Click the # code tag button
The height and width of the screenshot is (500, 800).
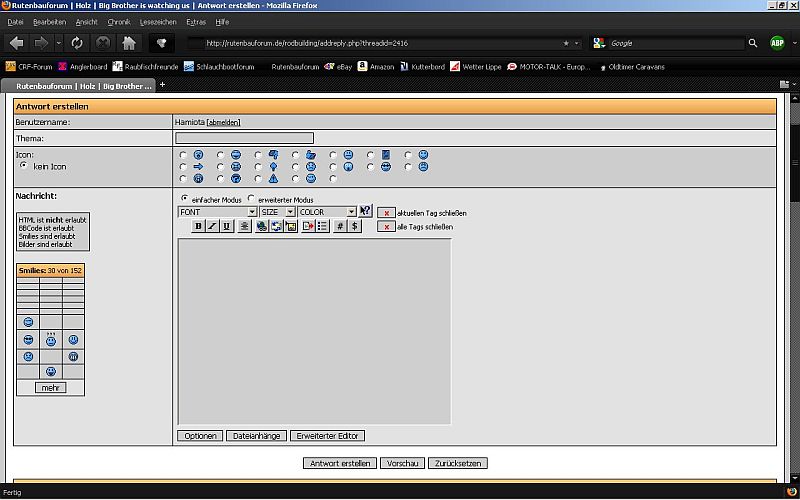(x=340, y=226)
